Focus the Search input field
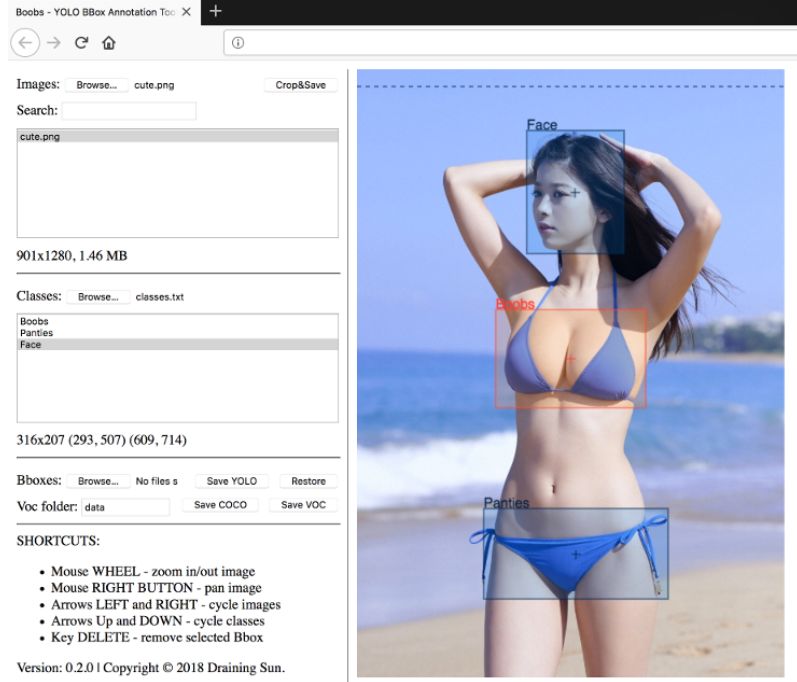 tap(129, 111)
